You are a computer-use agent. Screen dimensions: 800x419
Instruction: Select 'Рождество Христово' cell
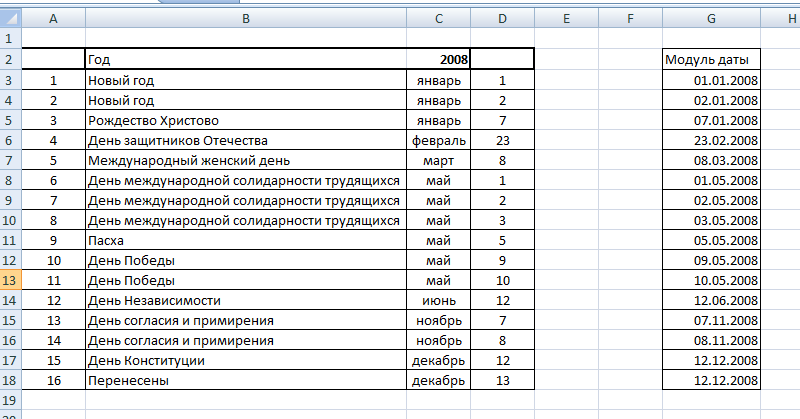(x=246, y=120)
